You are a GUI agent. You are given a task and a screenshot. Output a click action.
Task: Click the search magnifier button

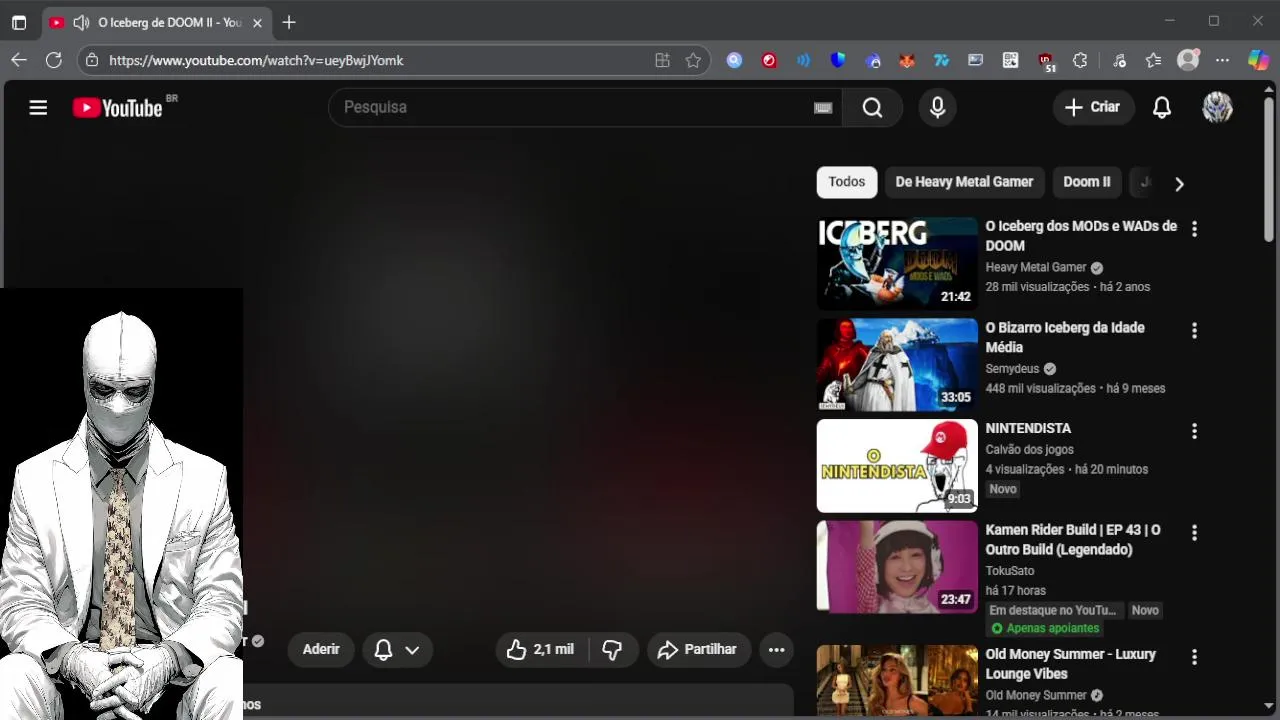coord(872,107)
